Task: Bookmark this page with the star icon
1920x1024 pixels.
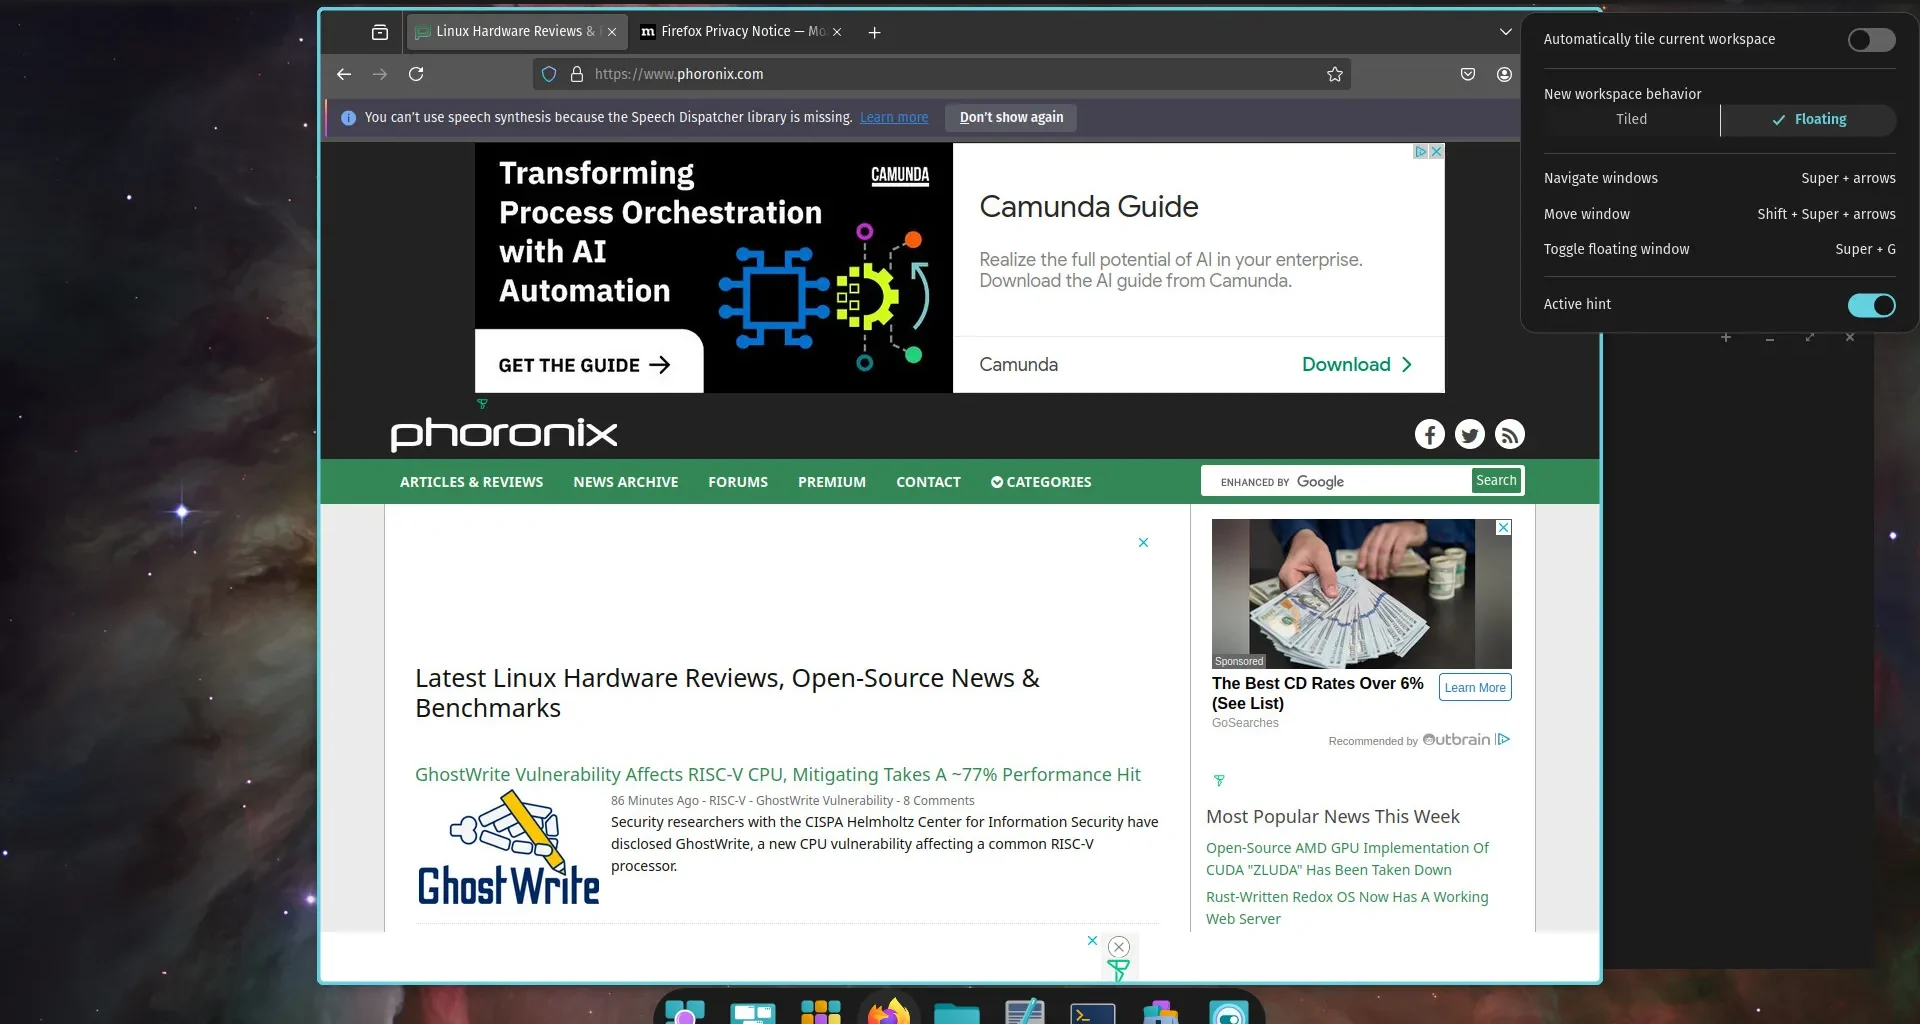Action: click(x=1334, y=74)
